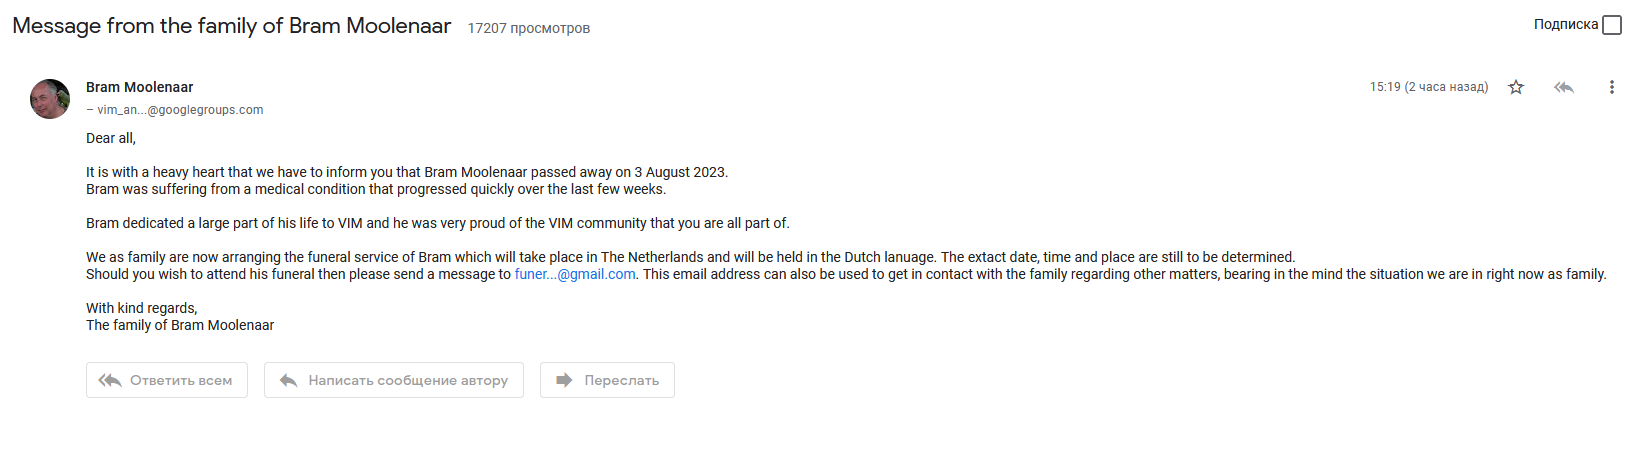This screenshot has height=458, width=1636.
Task: Click the 'Dear all,' greeting line
Action: 111,138
